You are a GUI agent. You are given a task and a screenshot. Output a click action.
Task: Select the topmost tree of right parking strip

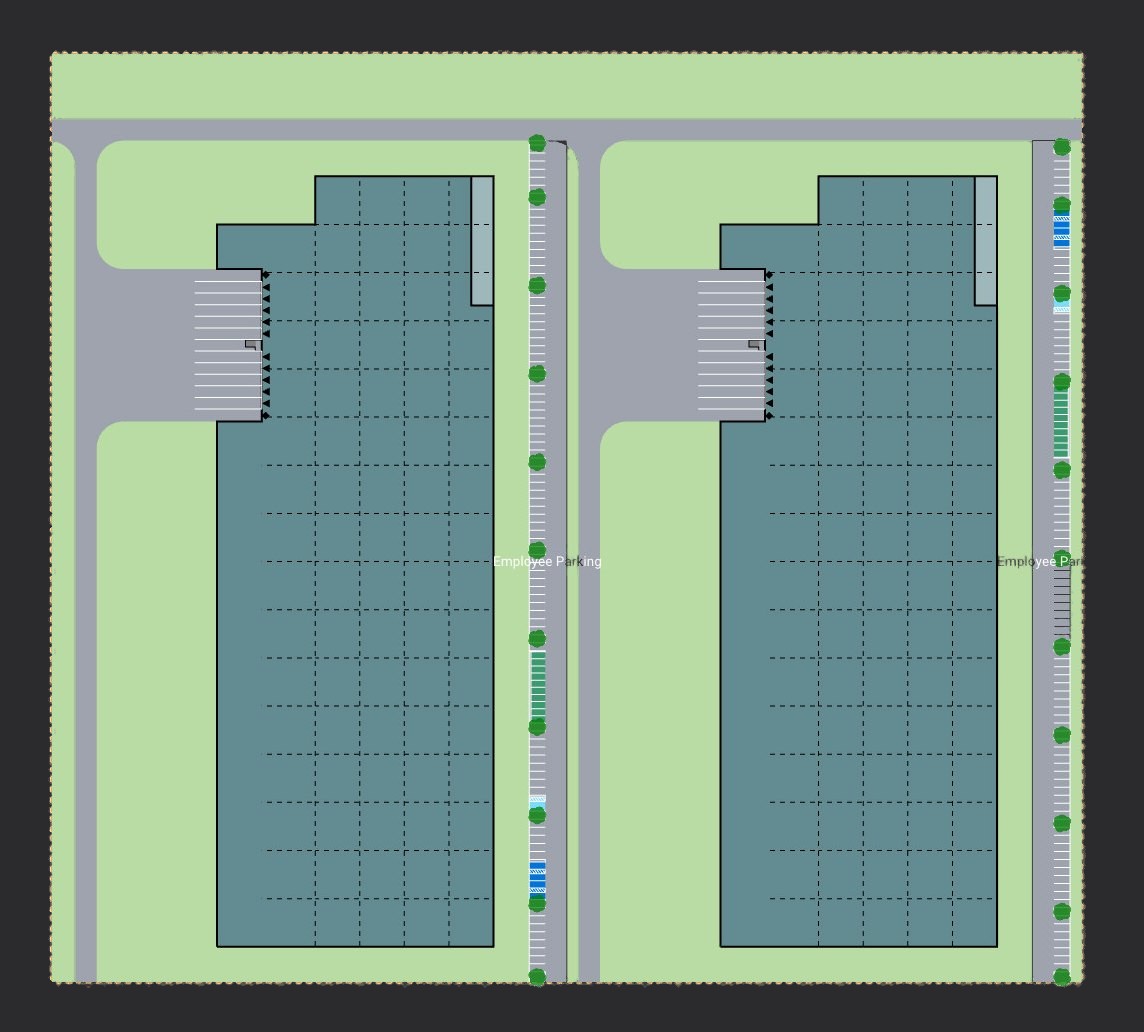pos(1062,147)
